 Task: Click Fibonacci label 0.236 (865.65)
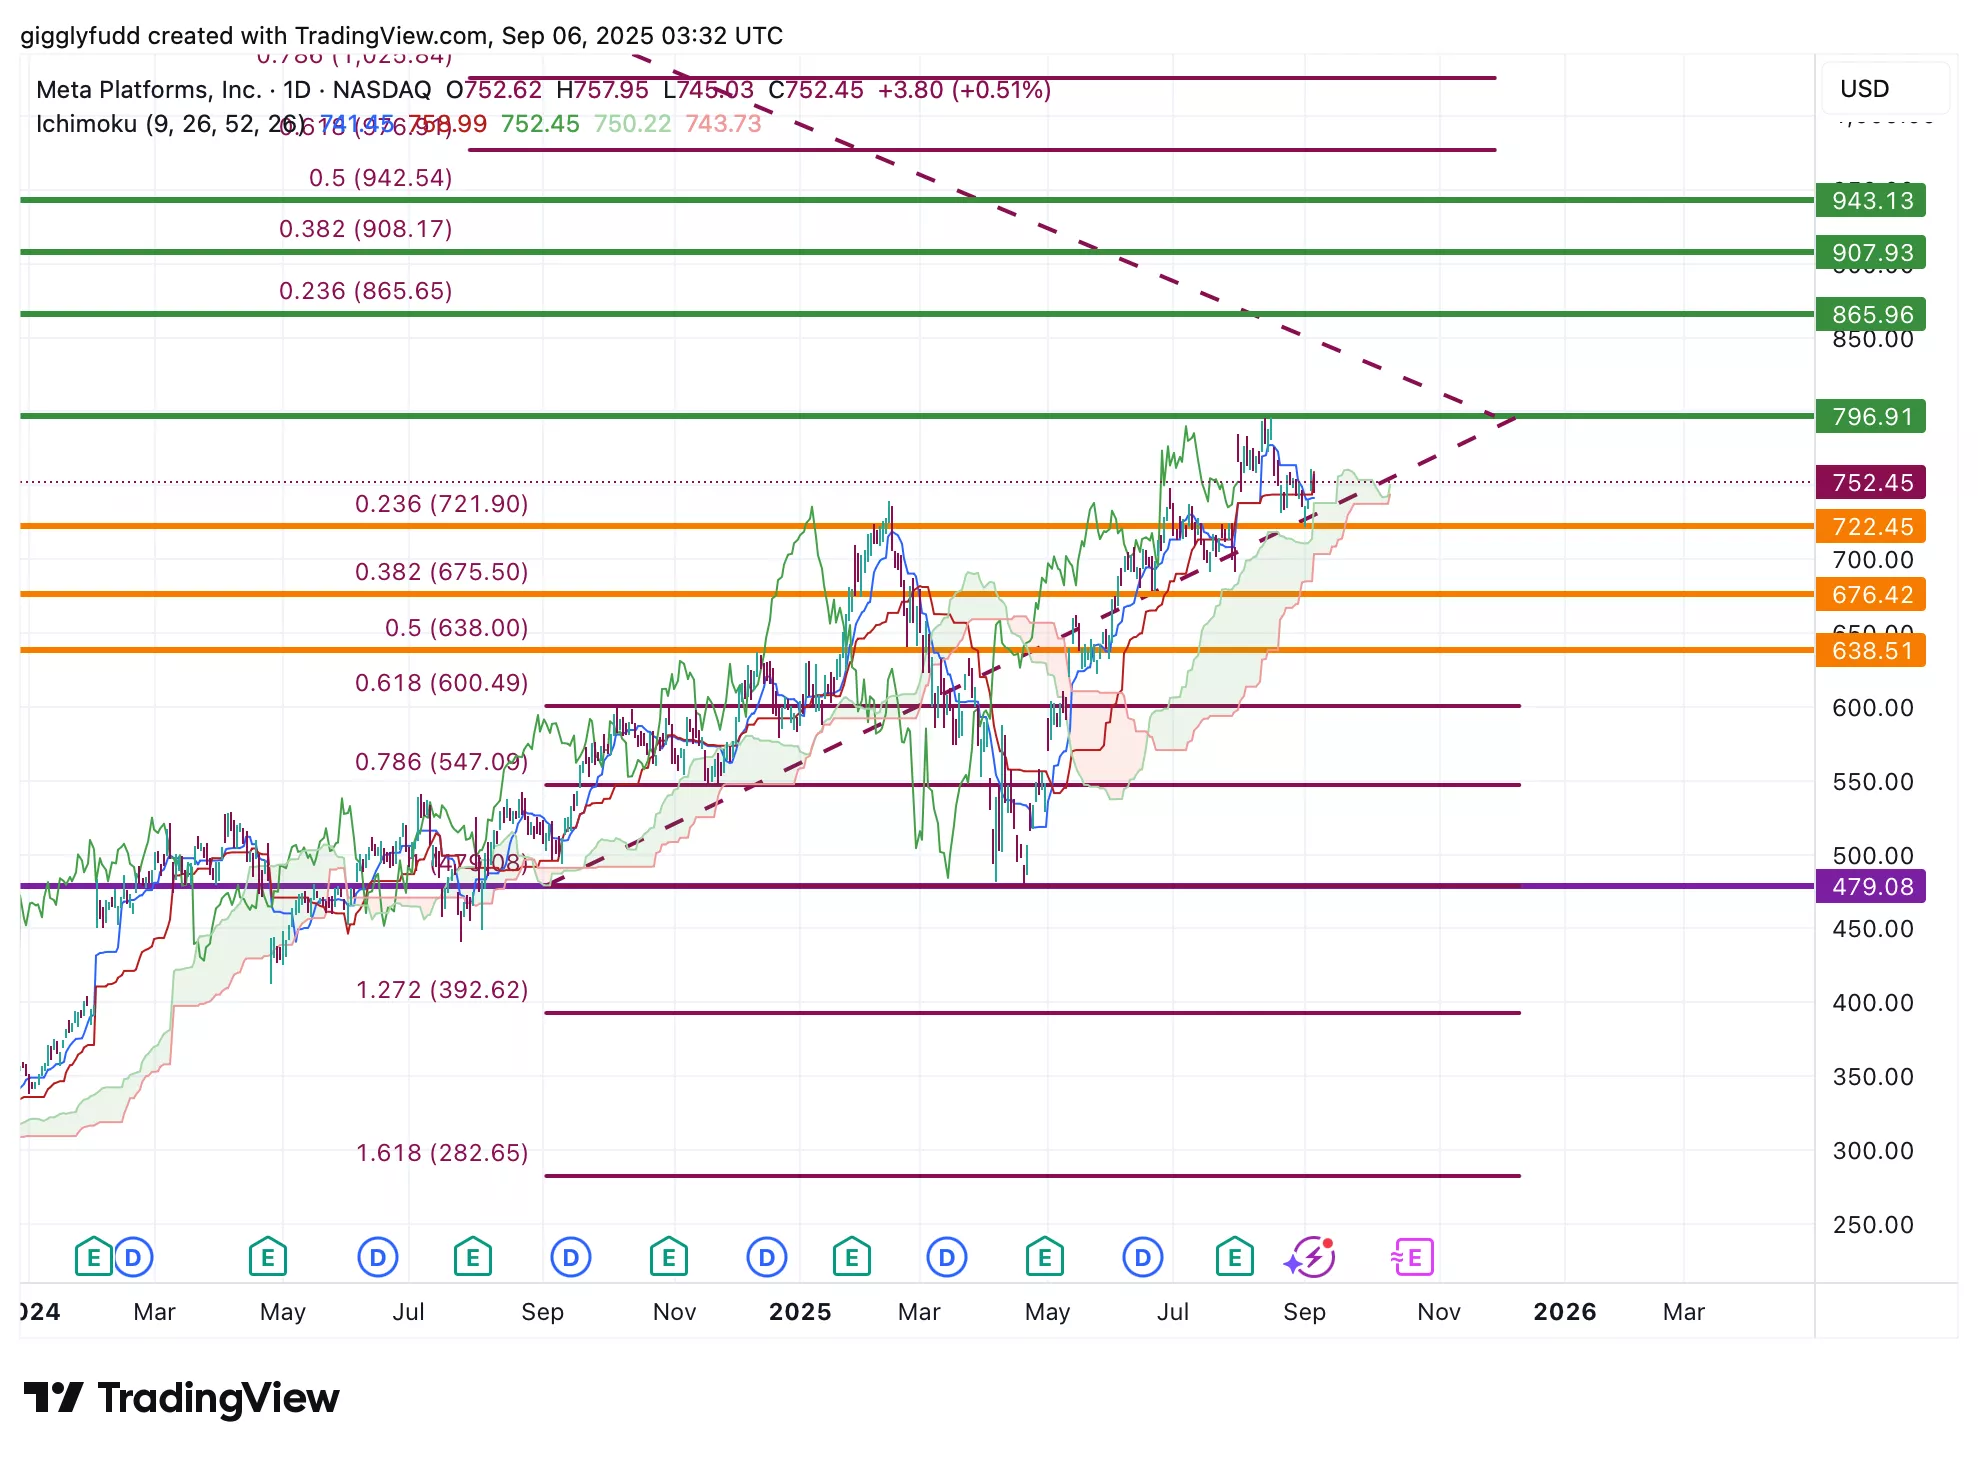pyautogui.click(x=365, y=291)
